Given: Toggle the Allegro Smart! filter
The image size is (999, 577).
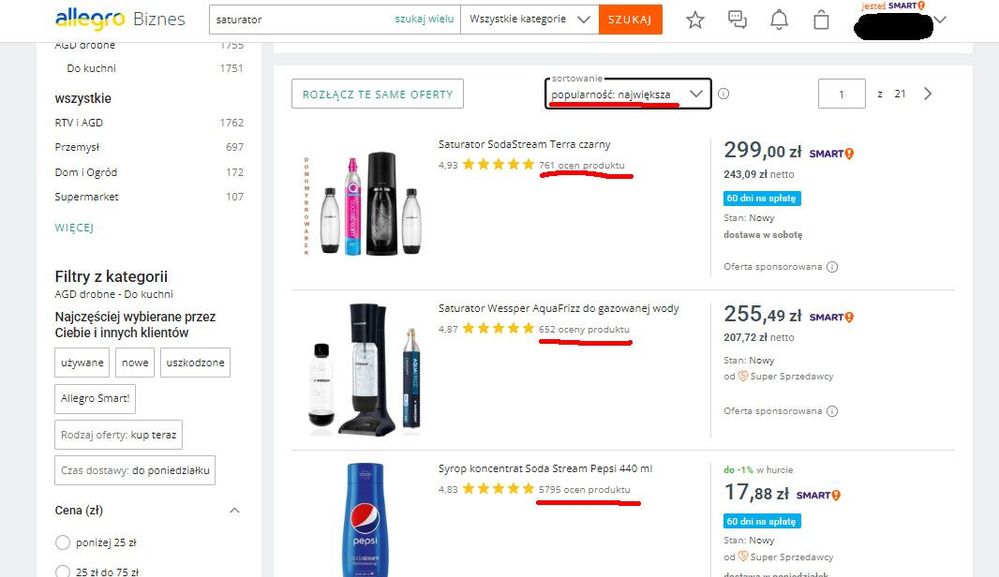Looking at the screenshot, I should coord(96,399).
